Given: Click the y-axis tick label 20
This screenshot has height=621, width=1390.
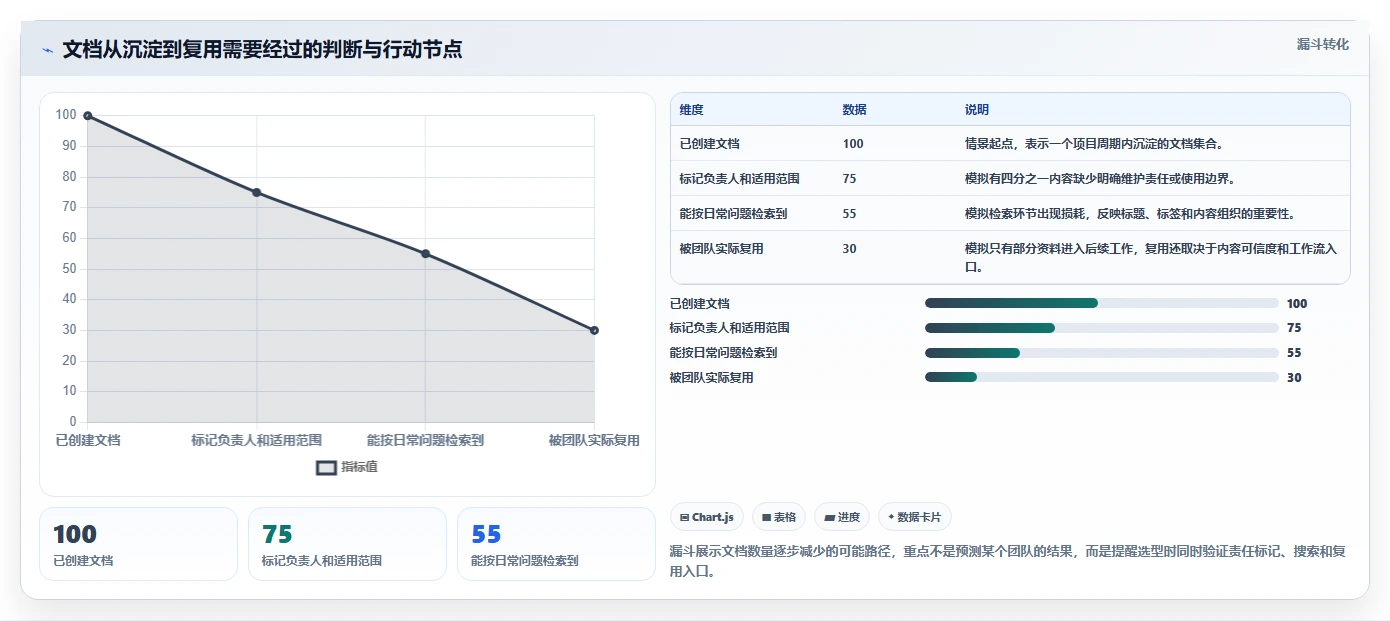Looking at the screenshot, I should 69,361.
